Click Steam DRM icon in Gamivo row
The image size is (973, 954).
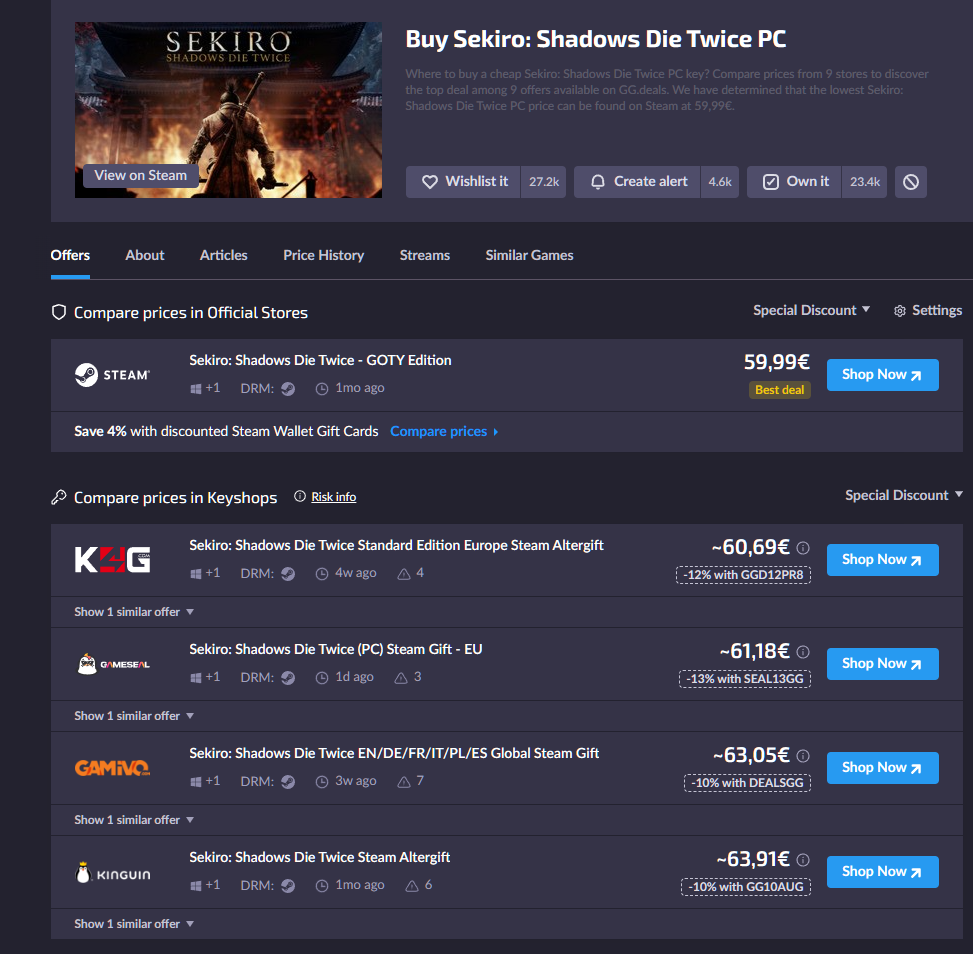tap(288, 781)
